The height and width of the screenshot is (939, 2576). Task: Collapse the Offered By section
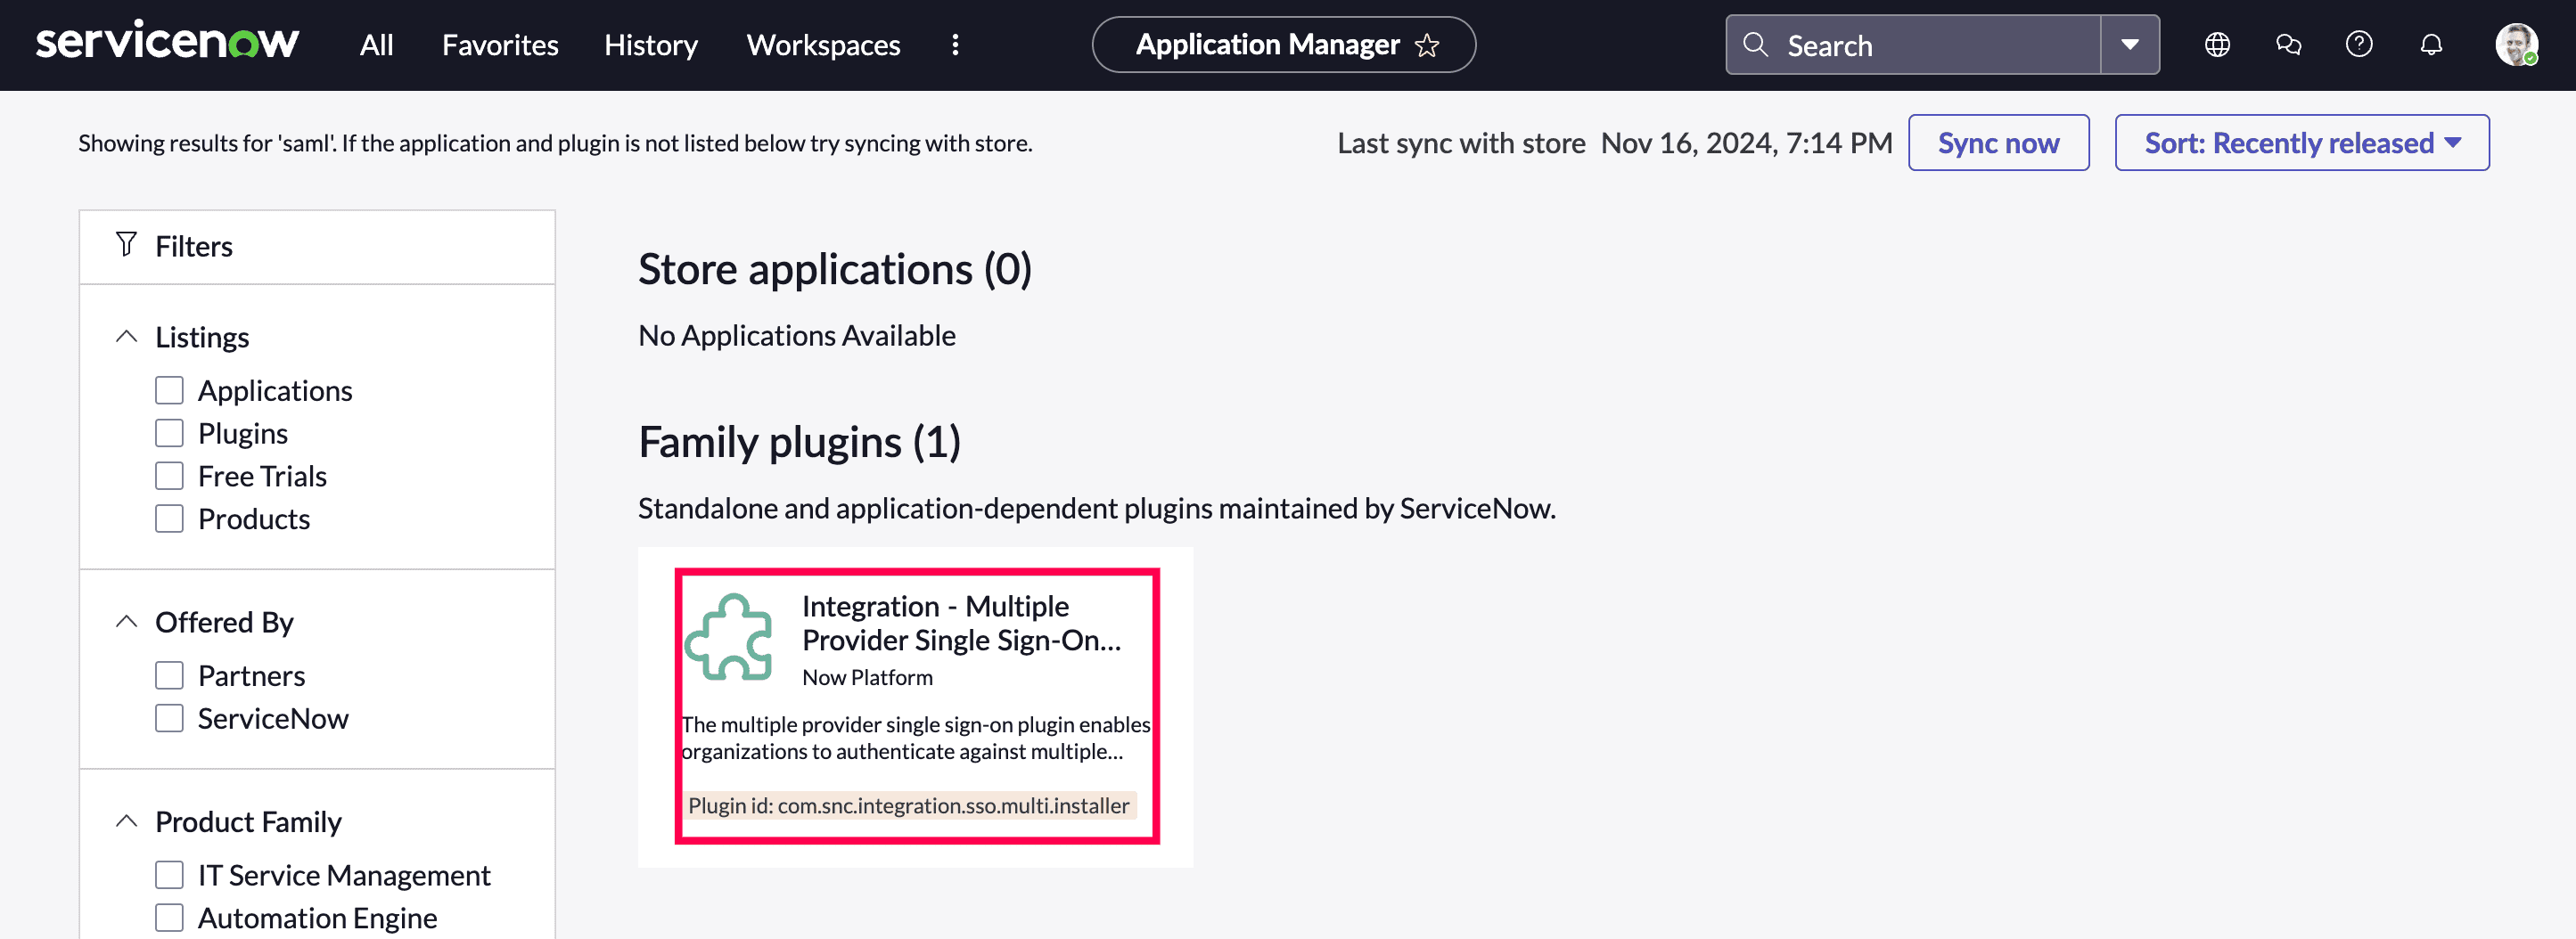click(x=127, y=622)
